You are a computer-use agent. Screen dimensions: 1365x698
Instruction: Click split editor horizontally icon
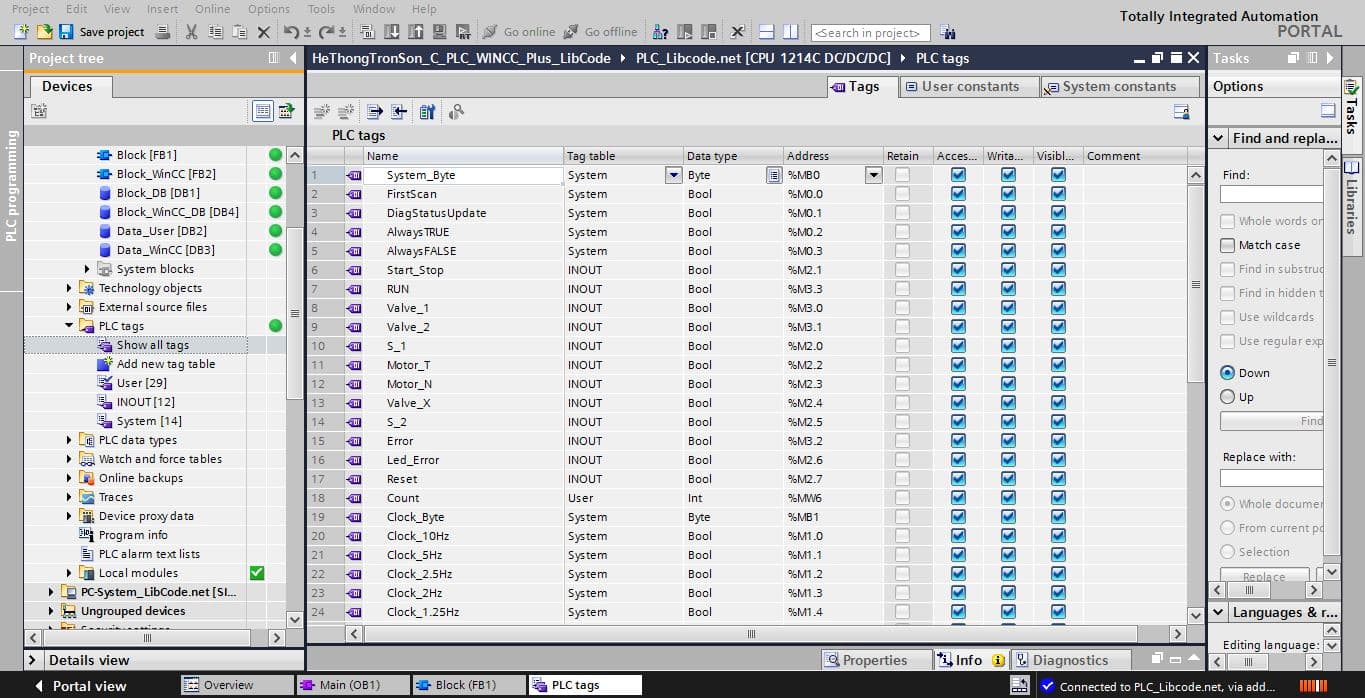[x=767, y=32]
